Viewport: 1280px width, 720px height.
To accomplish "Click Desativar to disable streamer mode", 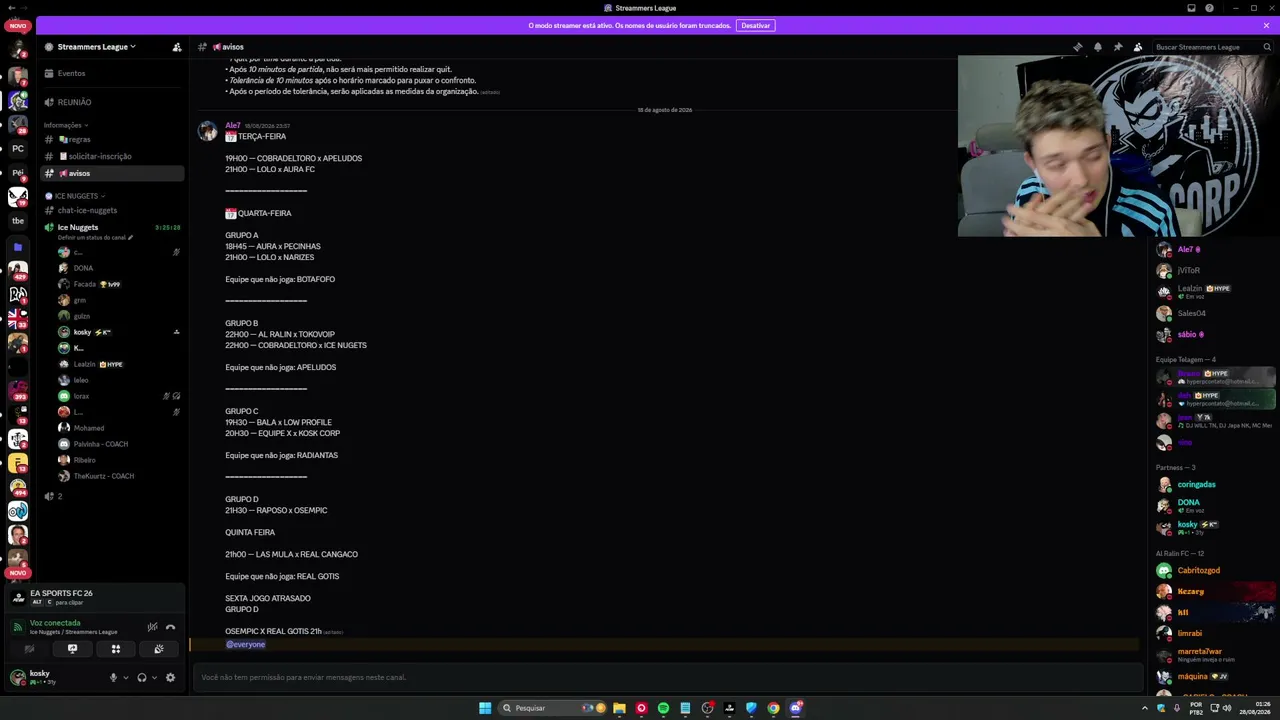I will [x=756, y=25].
